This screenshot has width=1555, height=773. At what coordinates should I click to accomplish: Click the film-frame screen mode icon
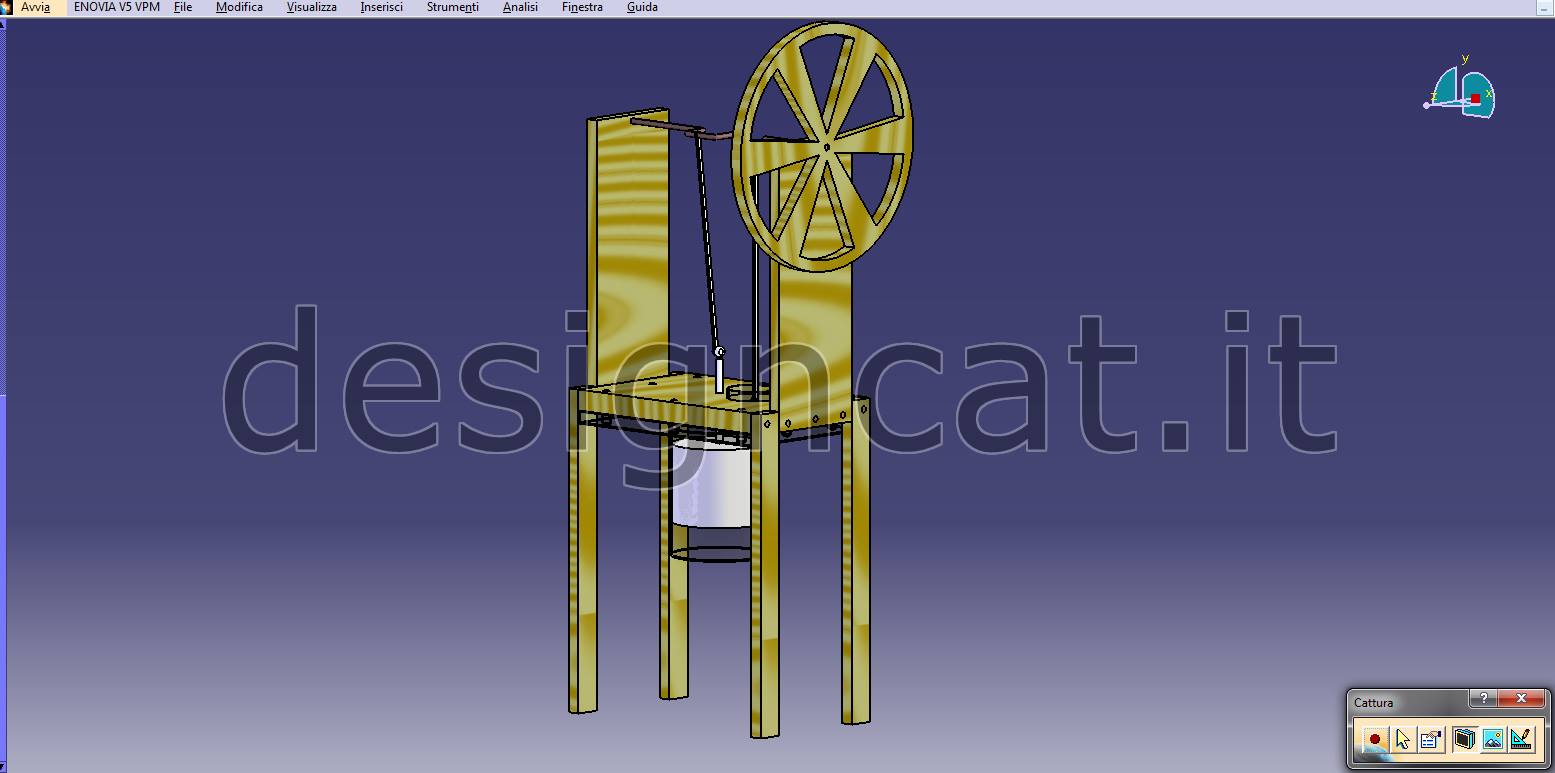coord(1464,739)
